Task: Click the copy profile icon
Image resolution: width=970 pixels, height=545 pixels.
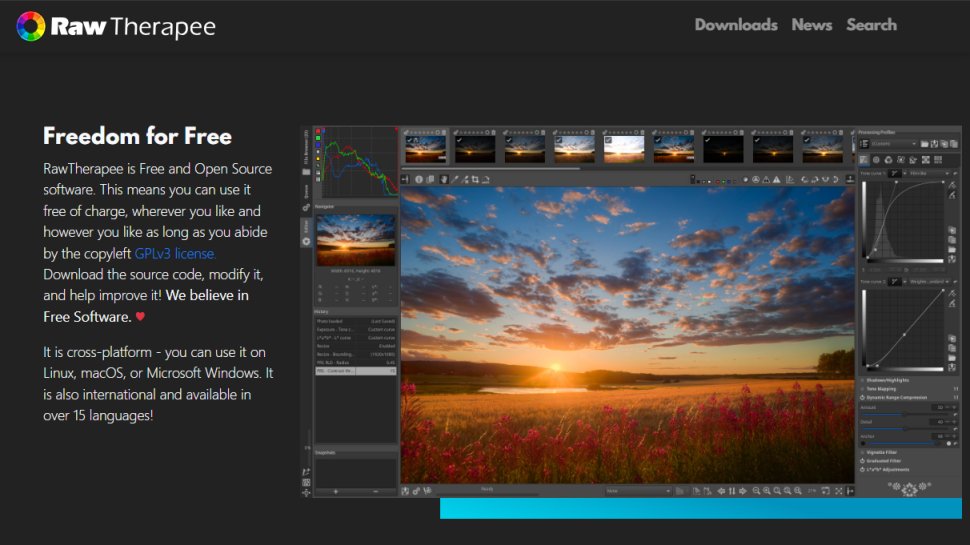Action: 944,144
